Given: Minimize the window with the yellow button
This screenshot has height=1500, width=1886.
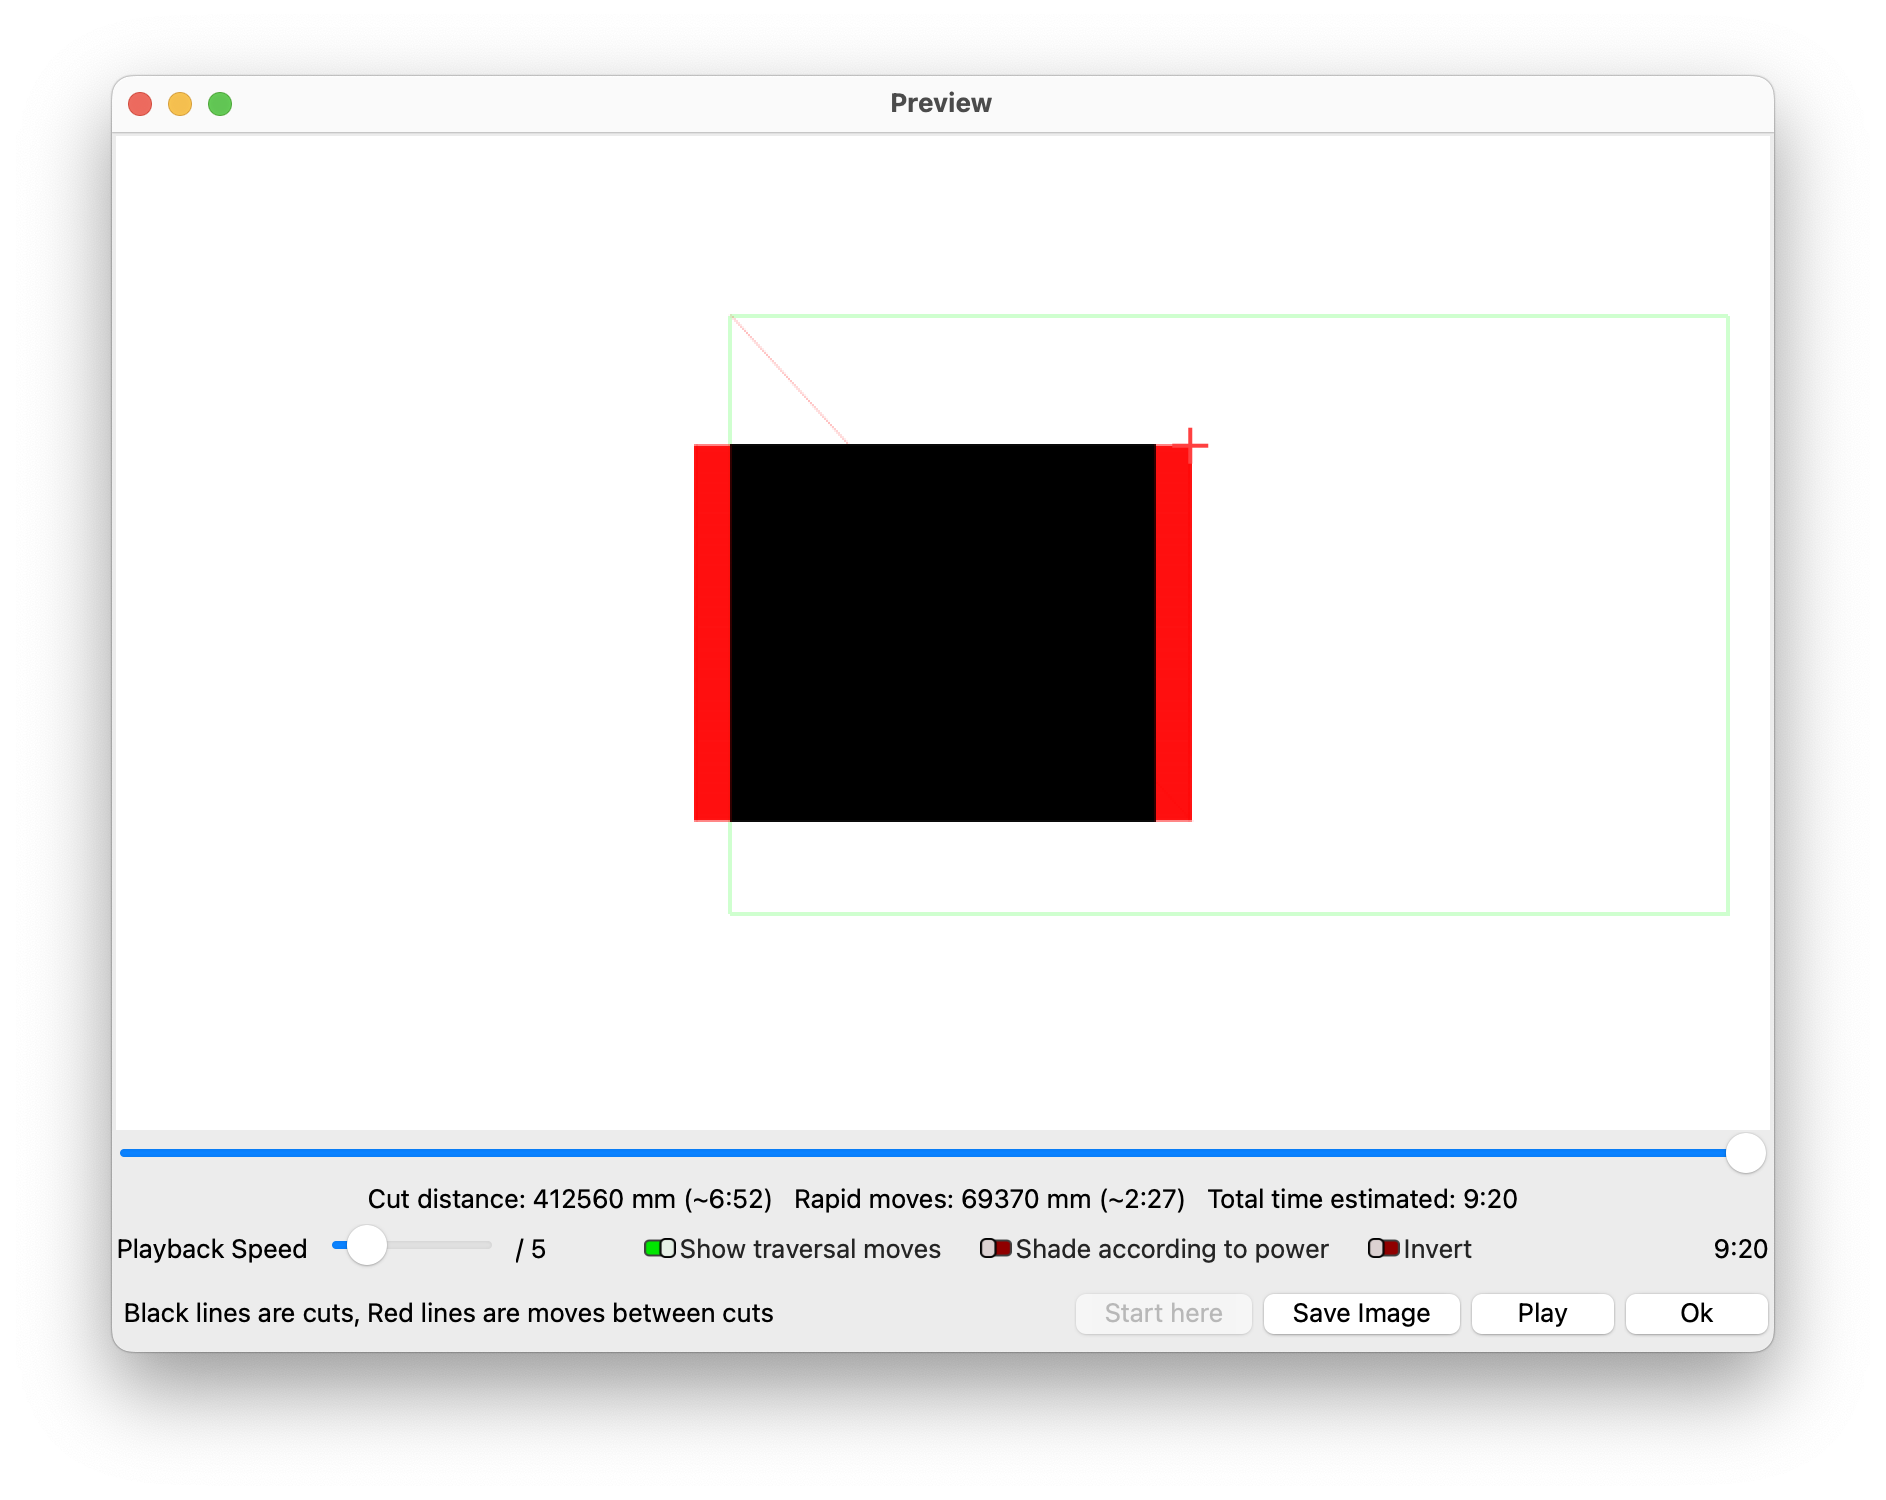Looking at the screenshot, I should click(x=180, y=104).
